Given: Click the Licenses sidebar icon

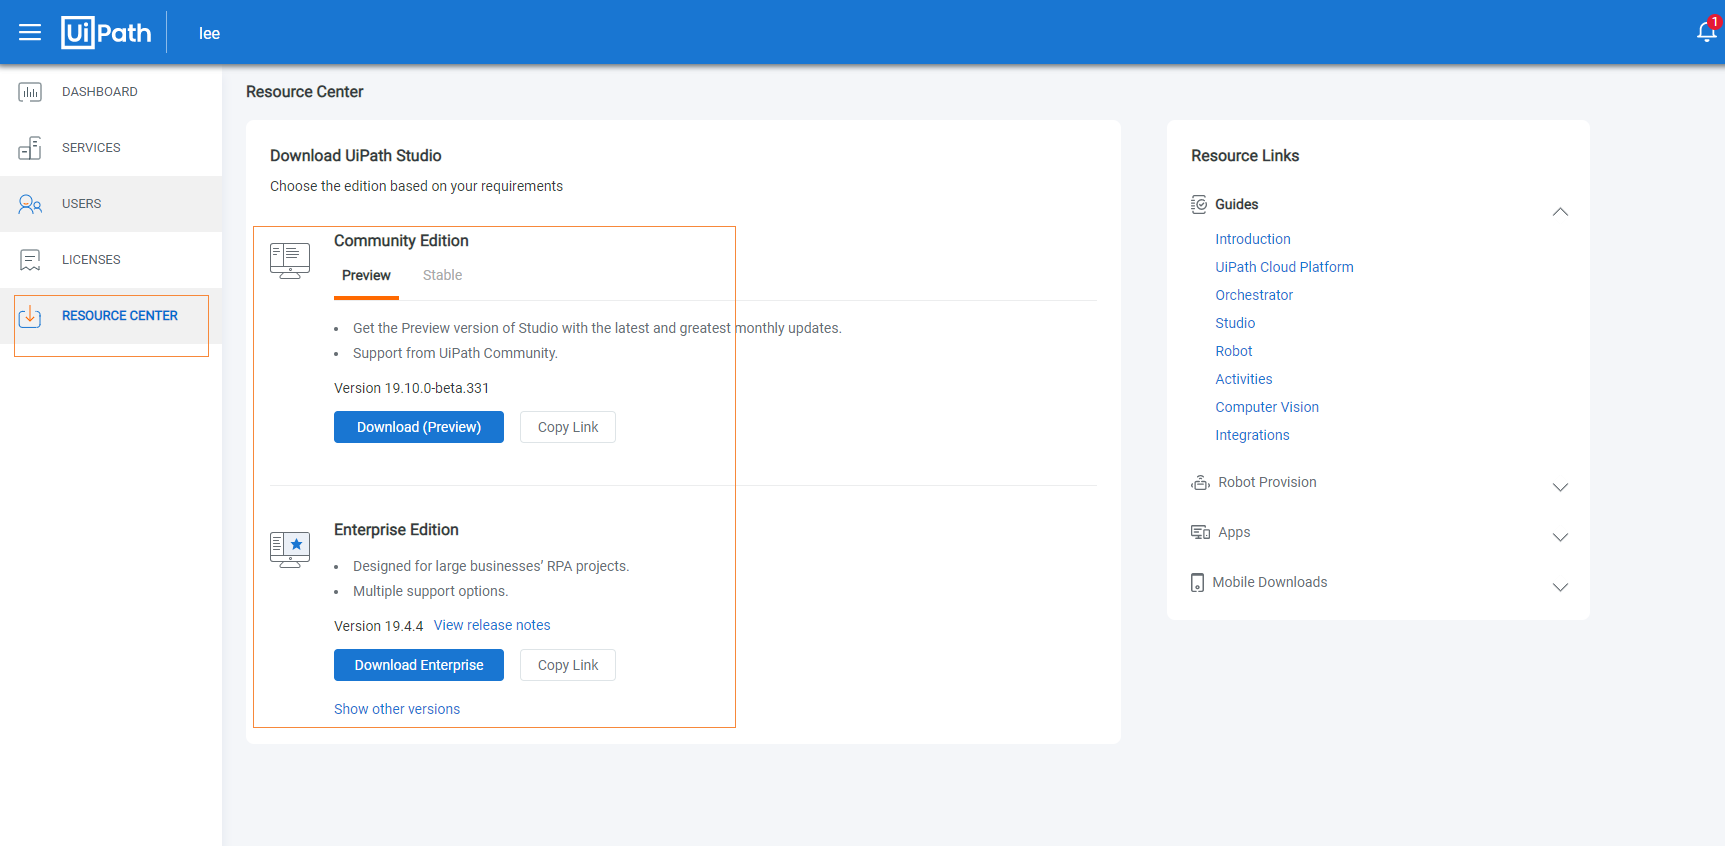Looking at the screenshot, I should click(30, 260).
